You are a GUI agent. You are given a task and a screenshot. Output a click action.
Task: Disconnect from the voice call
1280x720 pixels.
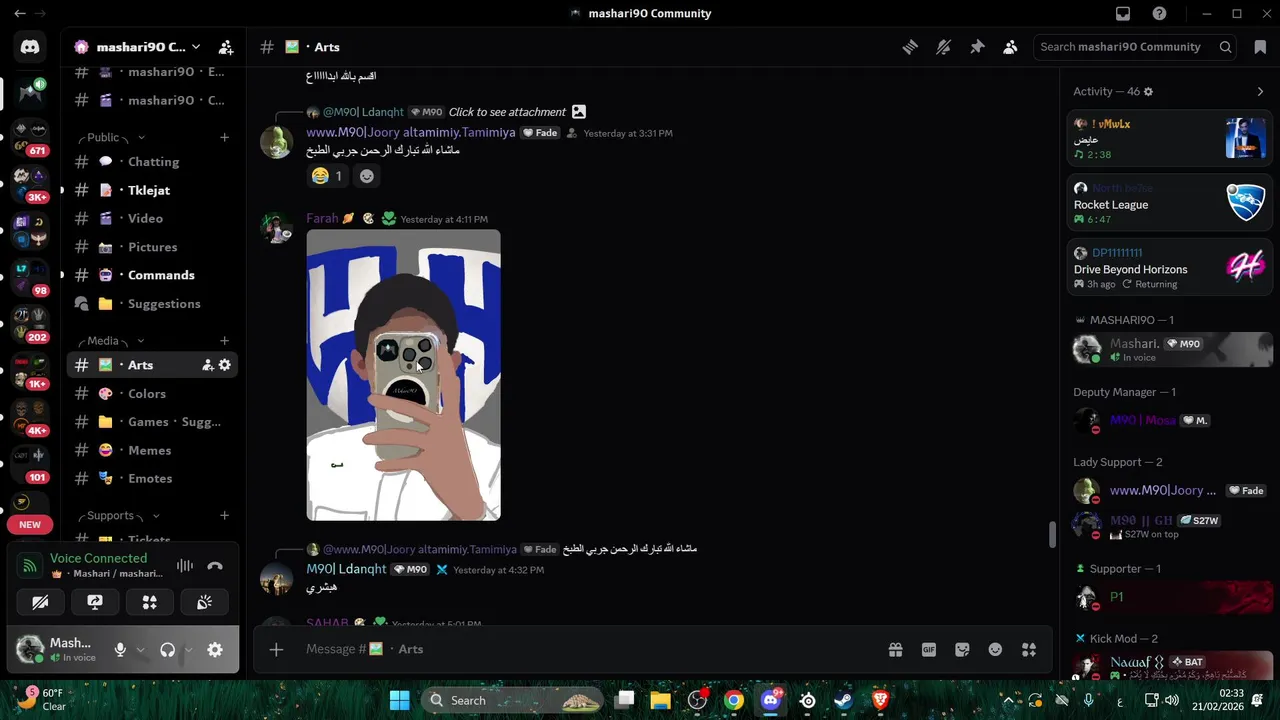(x=215, y=566)
